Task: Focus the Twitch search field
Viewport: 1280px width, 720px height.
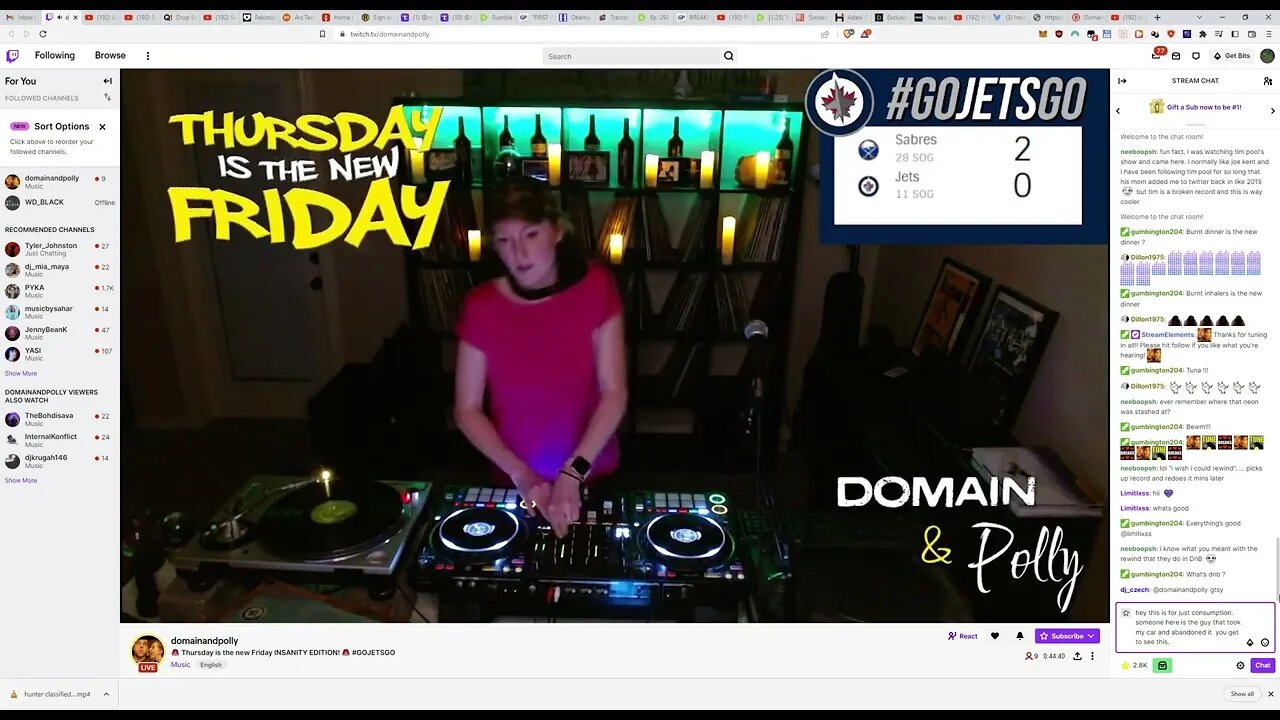Action: point(630,56)
